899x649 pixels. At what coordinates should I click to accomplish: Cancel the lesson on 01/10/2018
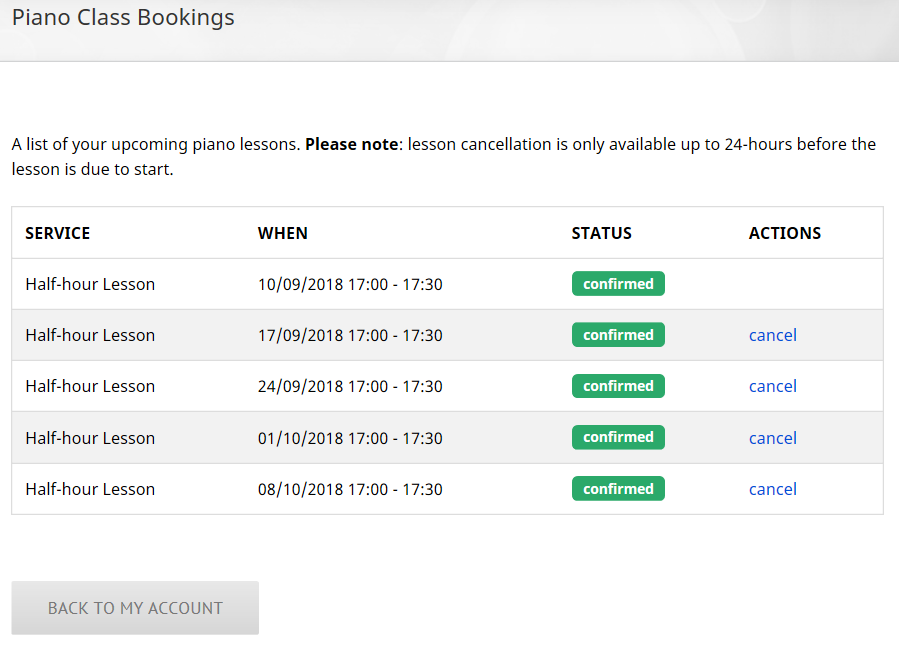pos(772,437)
